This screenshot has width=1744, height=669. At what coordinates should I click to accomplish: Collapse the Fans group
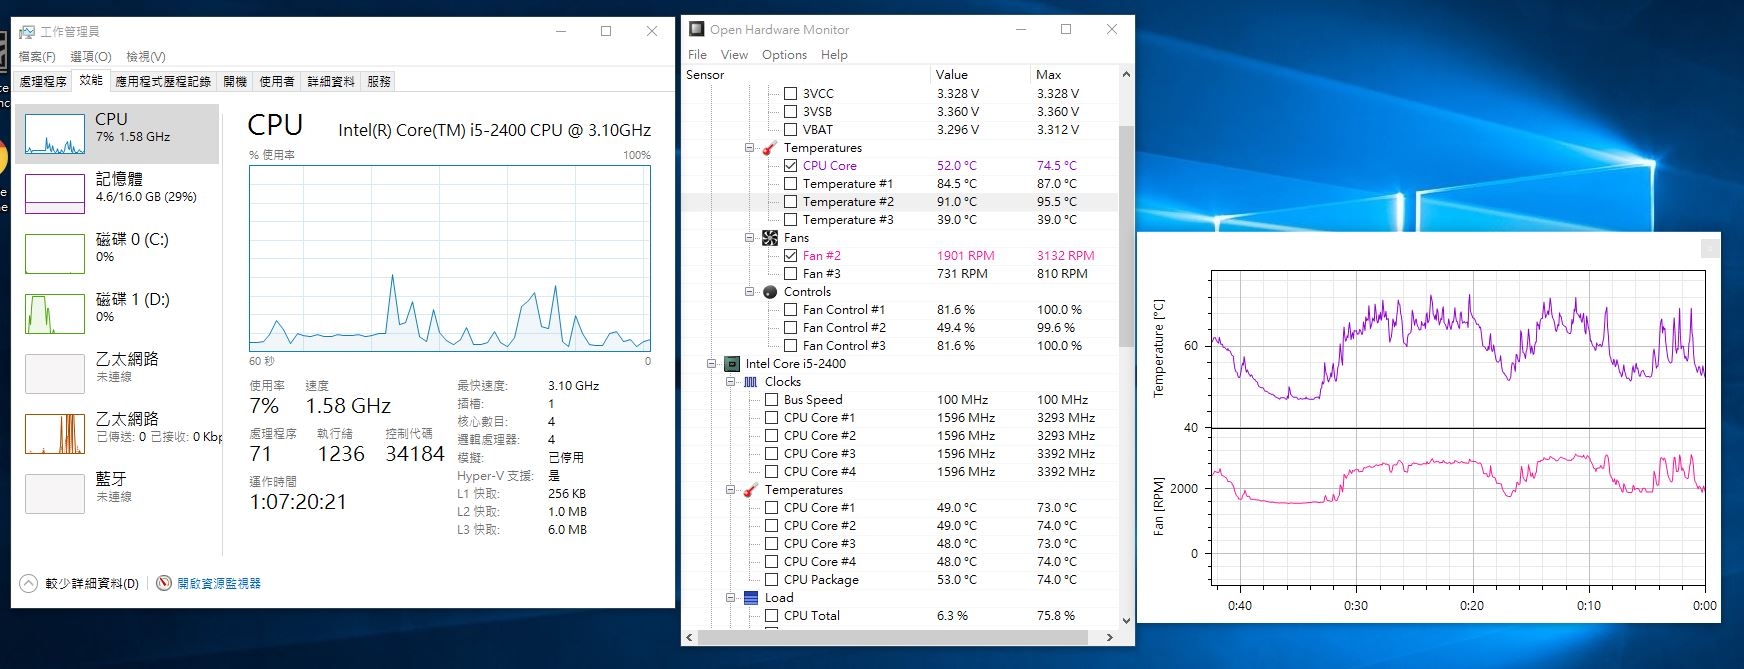click(x=749, y=238)
